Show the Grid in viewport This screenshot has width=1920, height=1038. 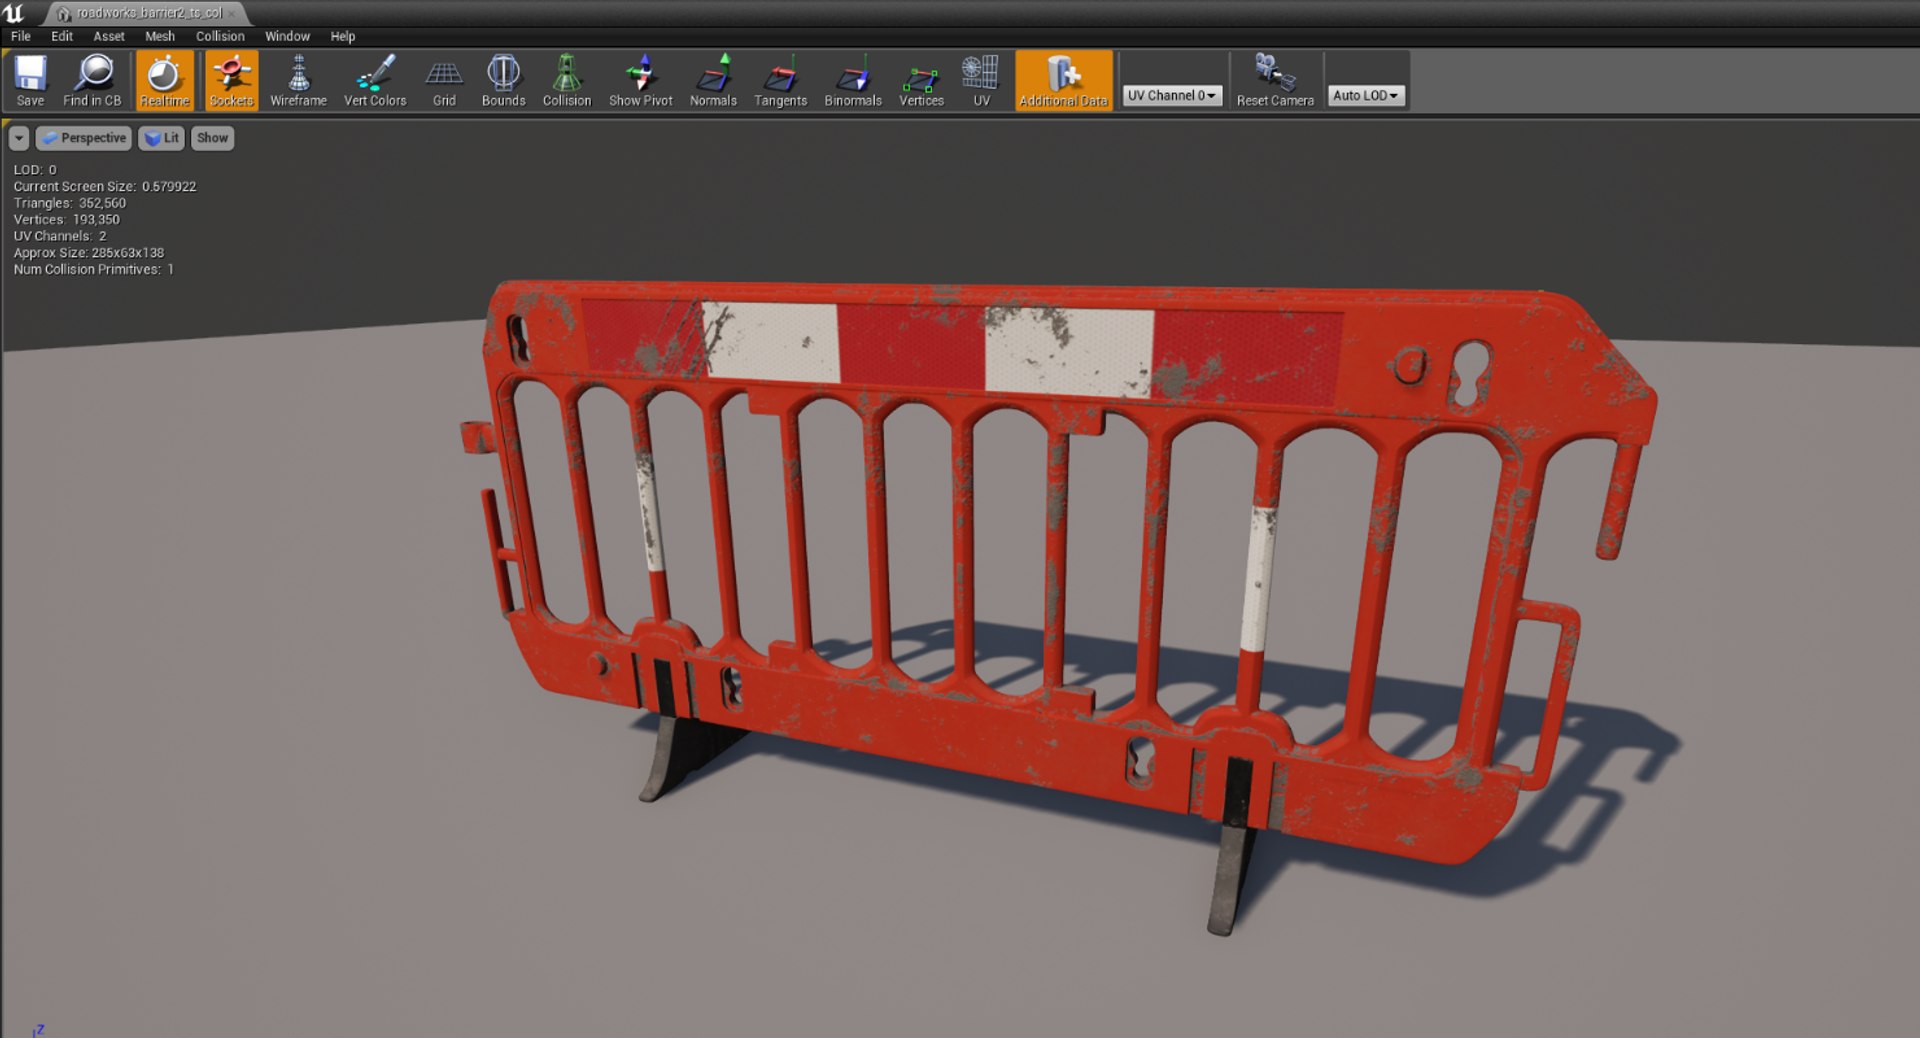pyautogui.click(x=444, y=81)
